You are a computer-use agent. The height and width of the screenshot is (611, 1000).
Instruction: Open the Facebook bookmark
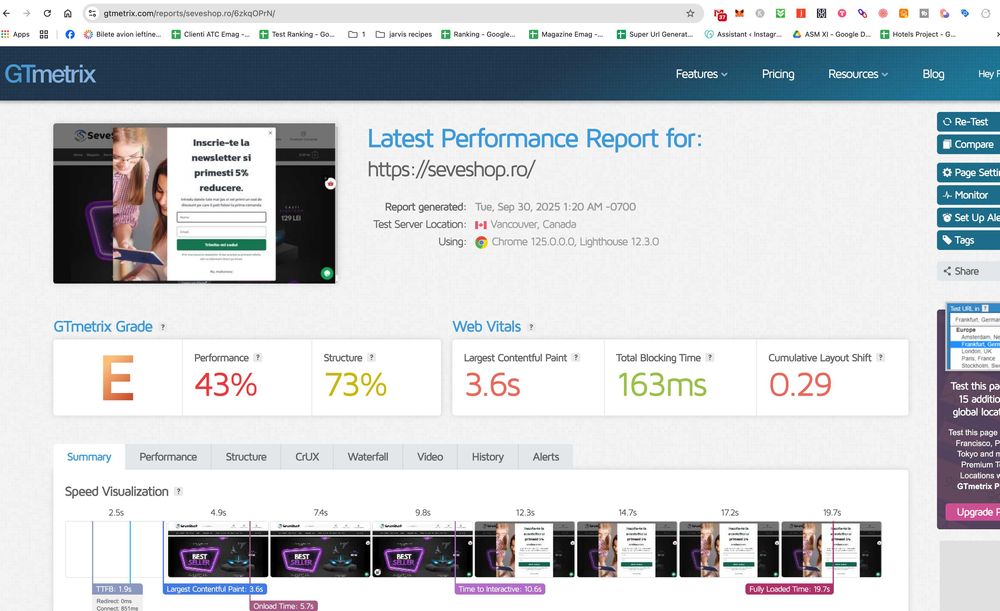[x=70, y=34]
